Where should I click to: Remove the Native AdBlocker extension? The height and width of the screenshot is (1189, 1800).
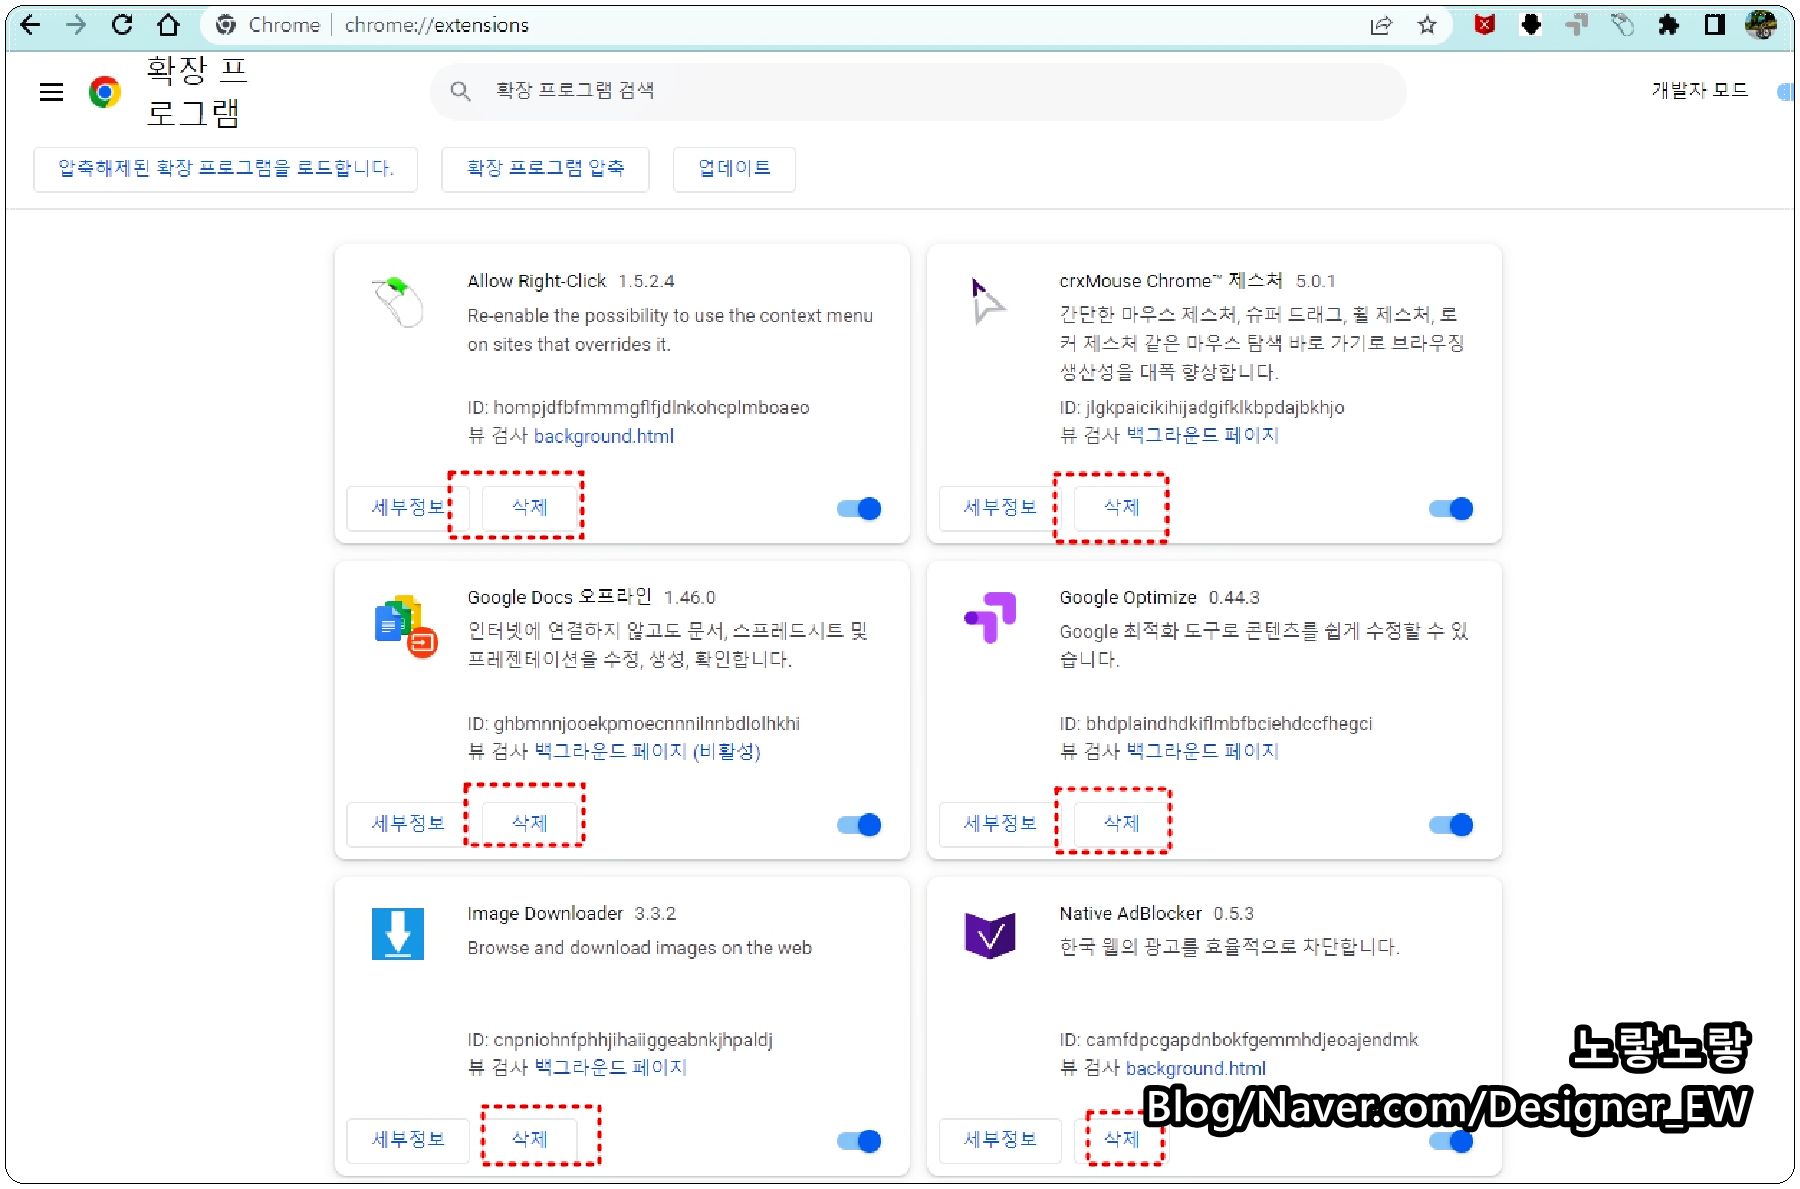[1122, 1140]
